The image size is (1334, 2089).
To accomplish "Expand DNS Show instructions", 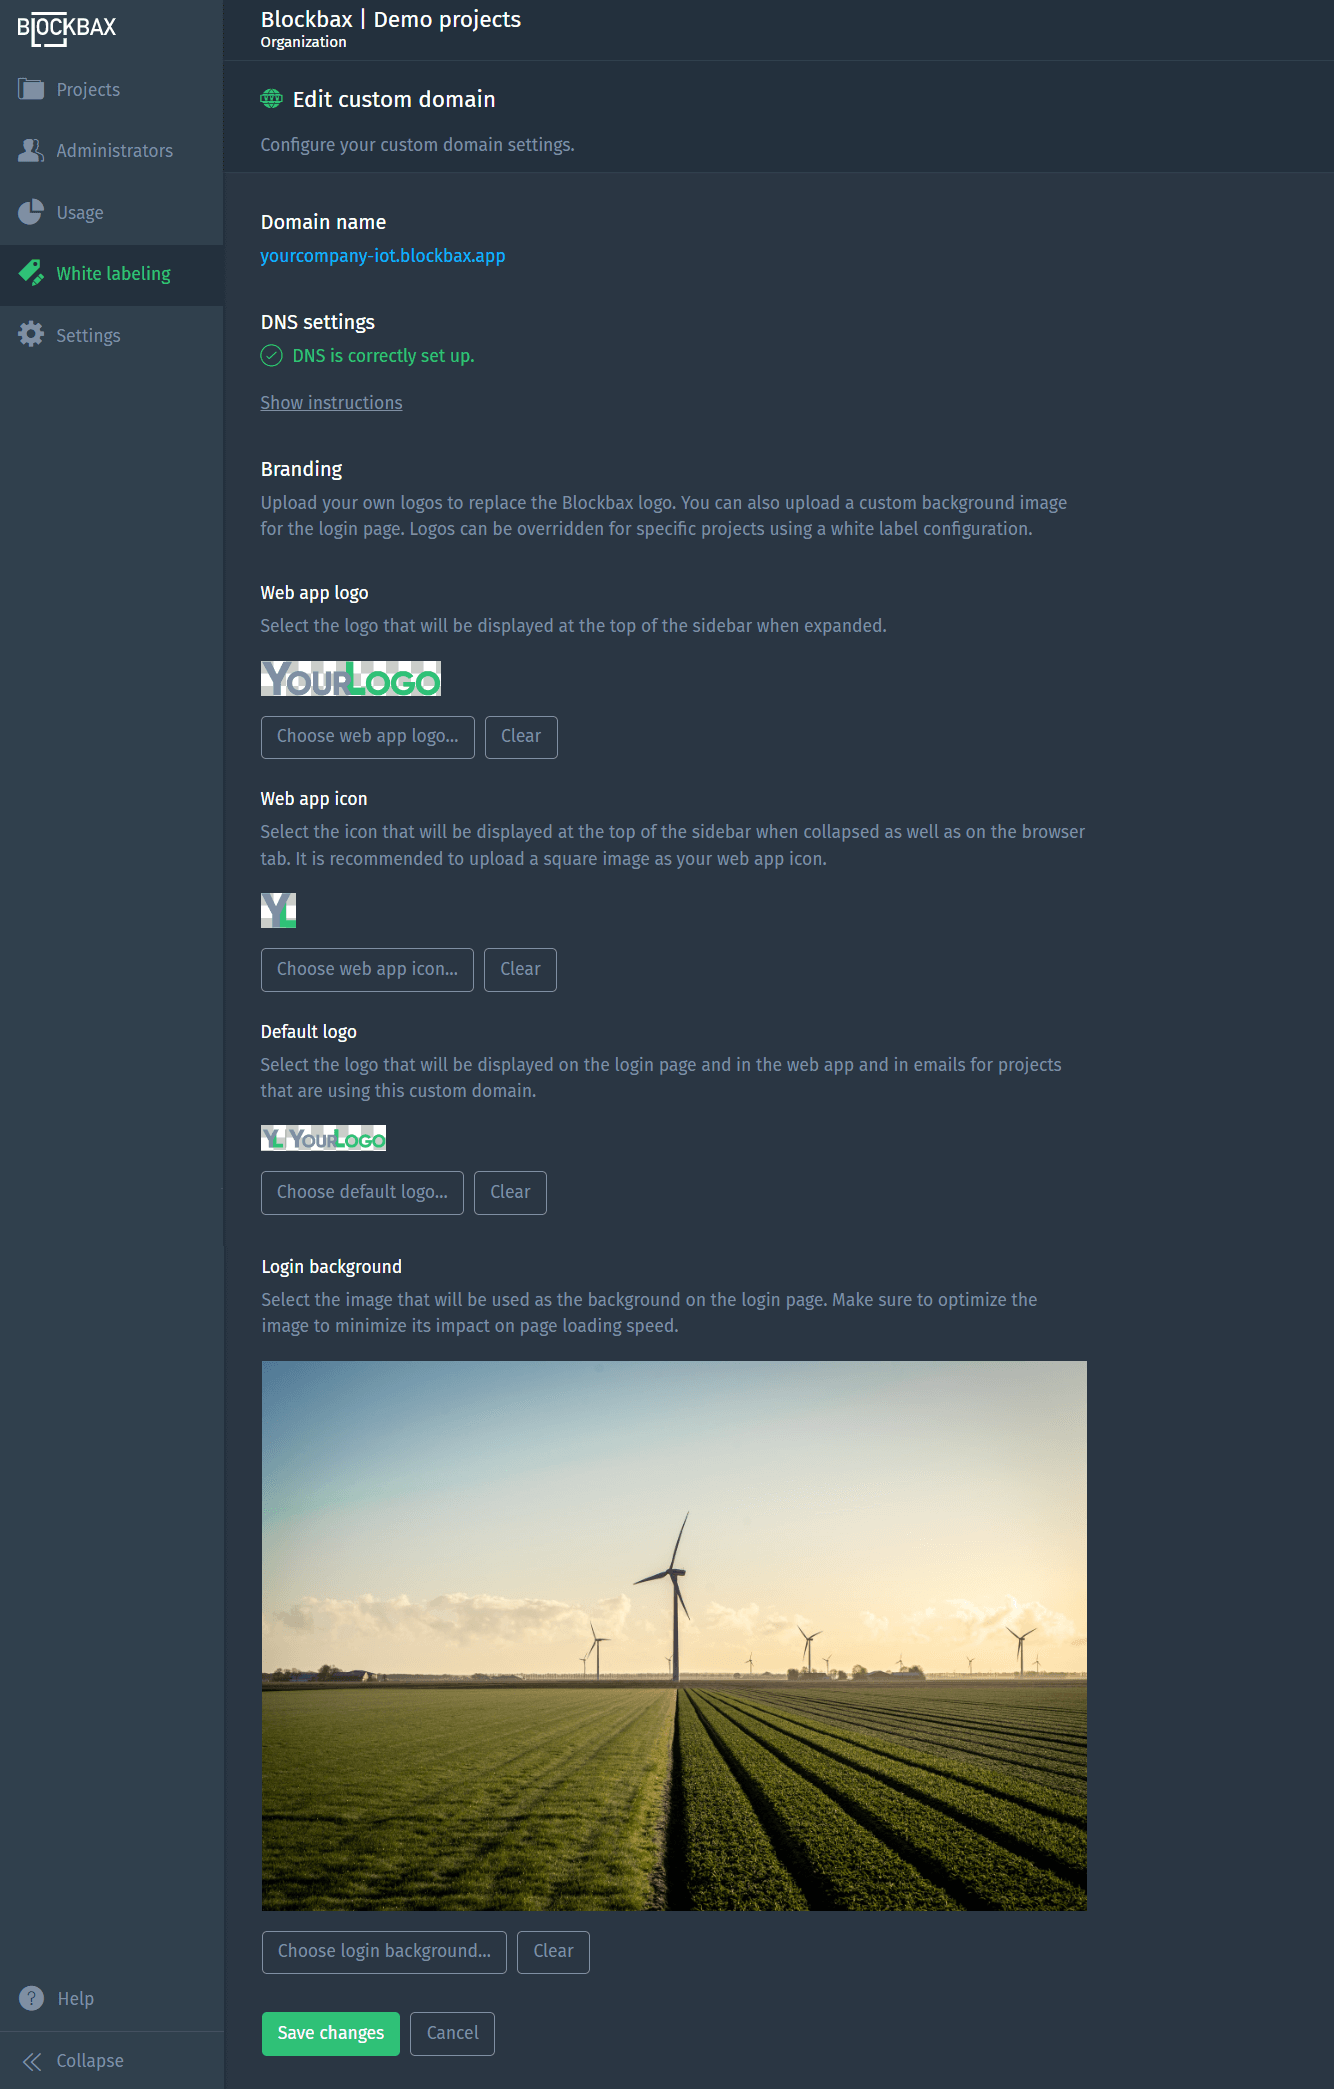I will [331, 402].
